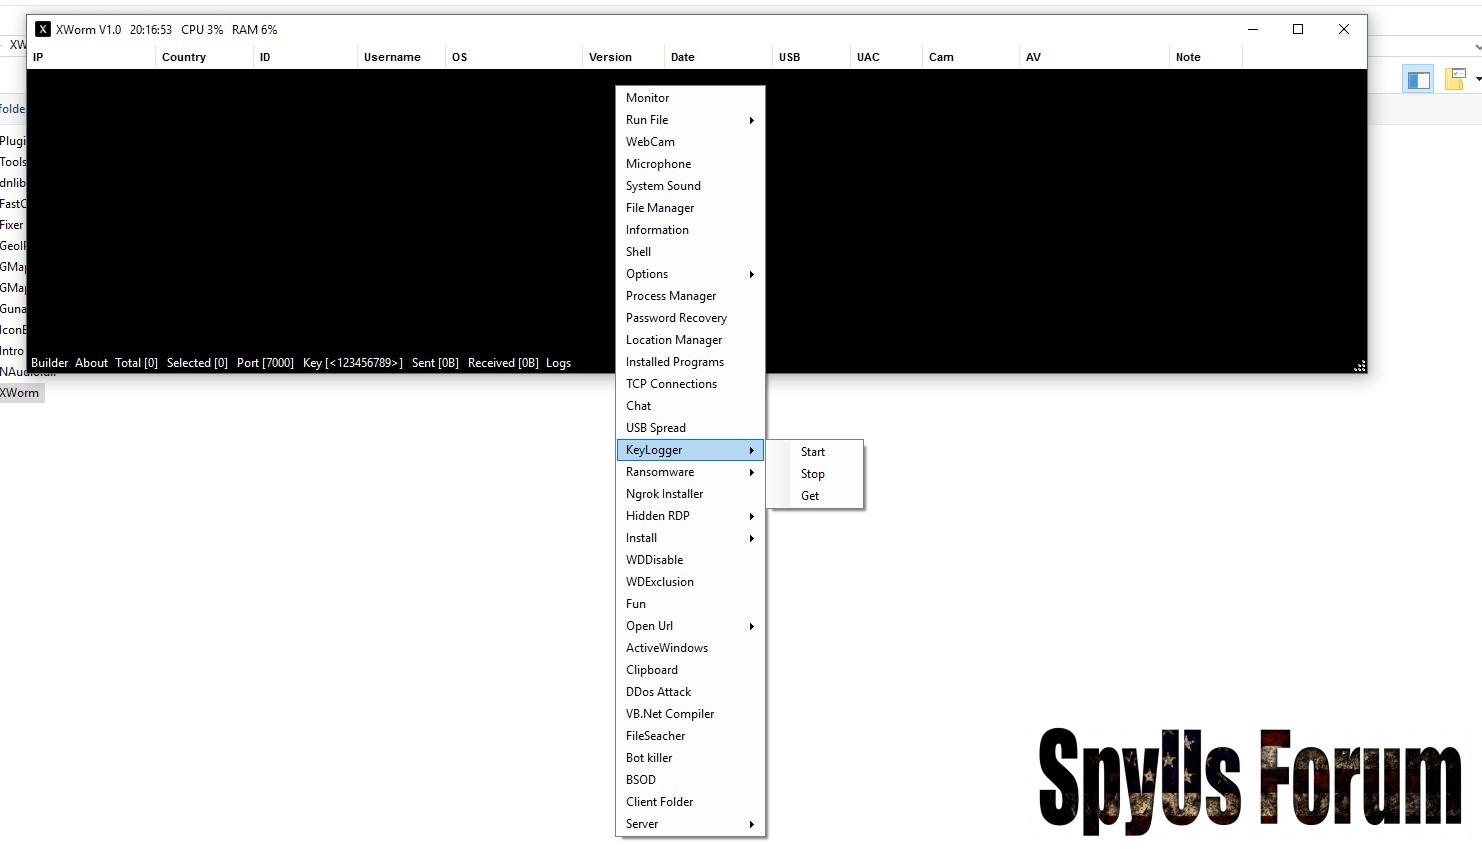Viewport: 1482px width, 849px height.
Task: Click About in the status bar
Action: pyautogui.click(x=91, y=363)
